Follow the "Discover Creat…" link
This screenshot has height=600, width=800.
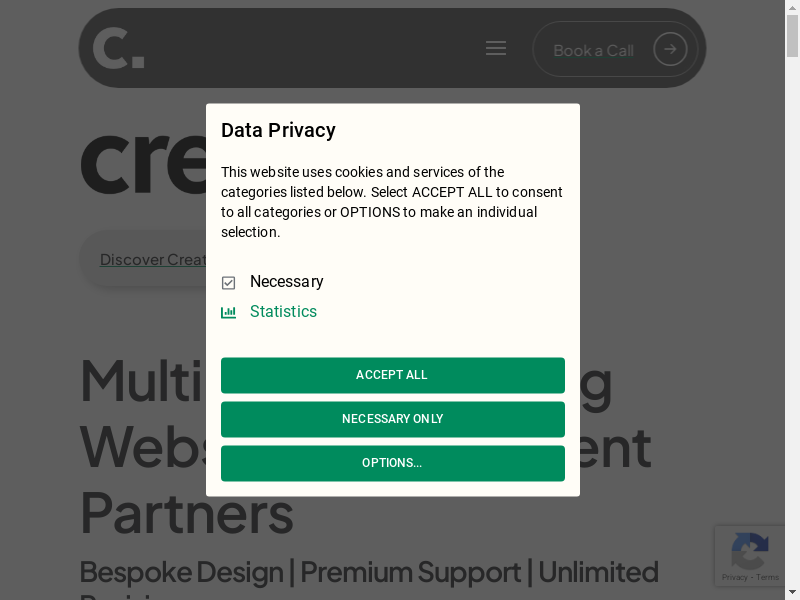coord(152,260)
